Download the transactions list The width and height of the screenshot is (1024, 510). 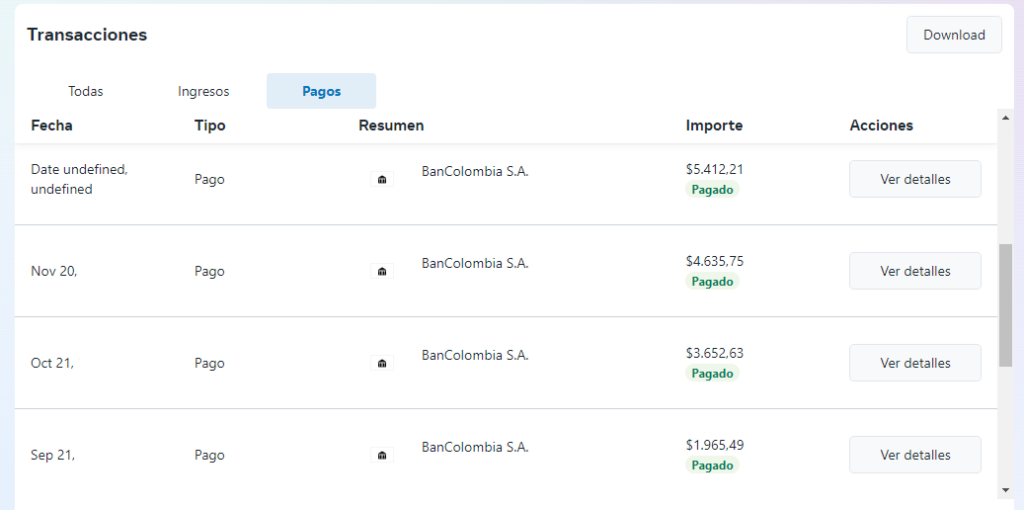953,35
